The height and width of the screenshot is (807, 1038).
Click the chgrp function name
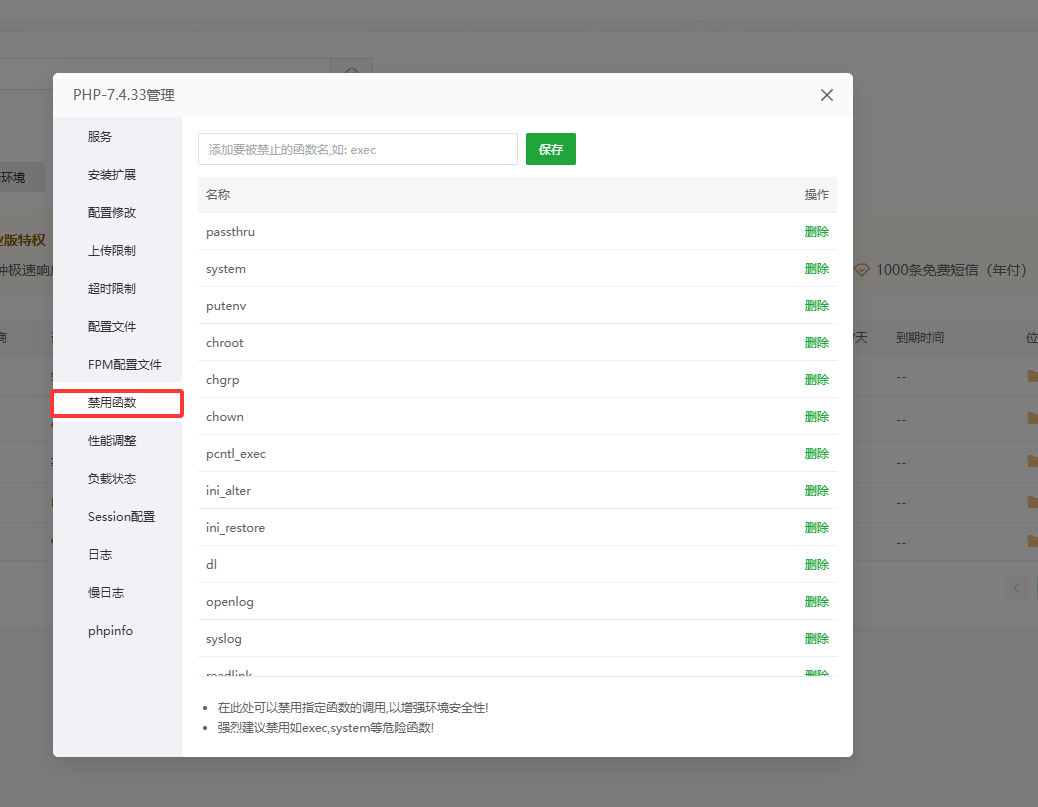click(x=222, y=380)
